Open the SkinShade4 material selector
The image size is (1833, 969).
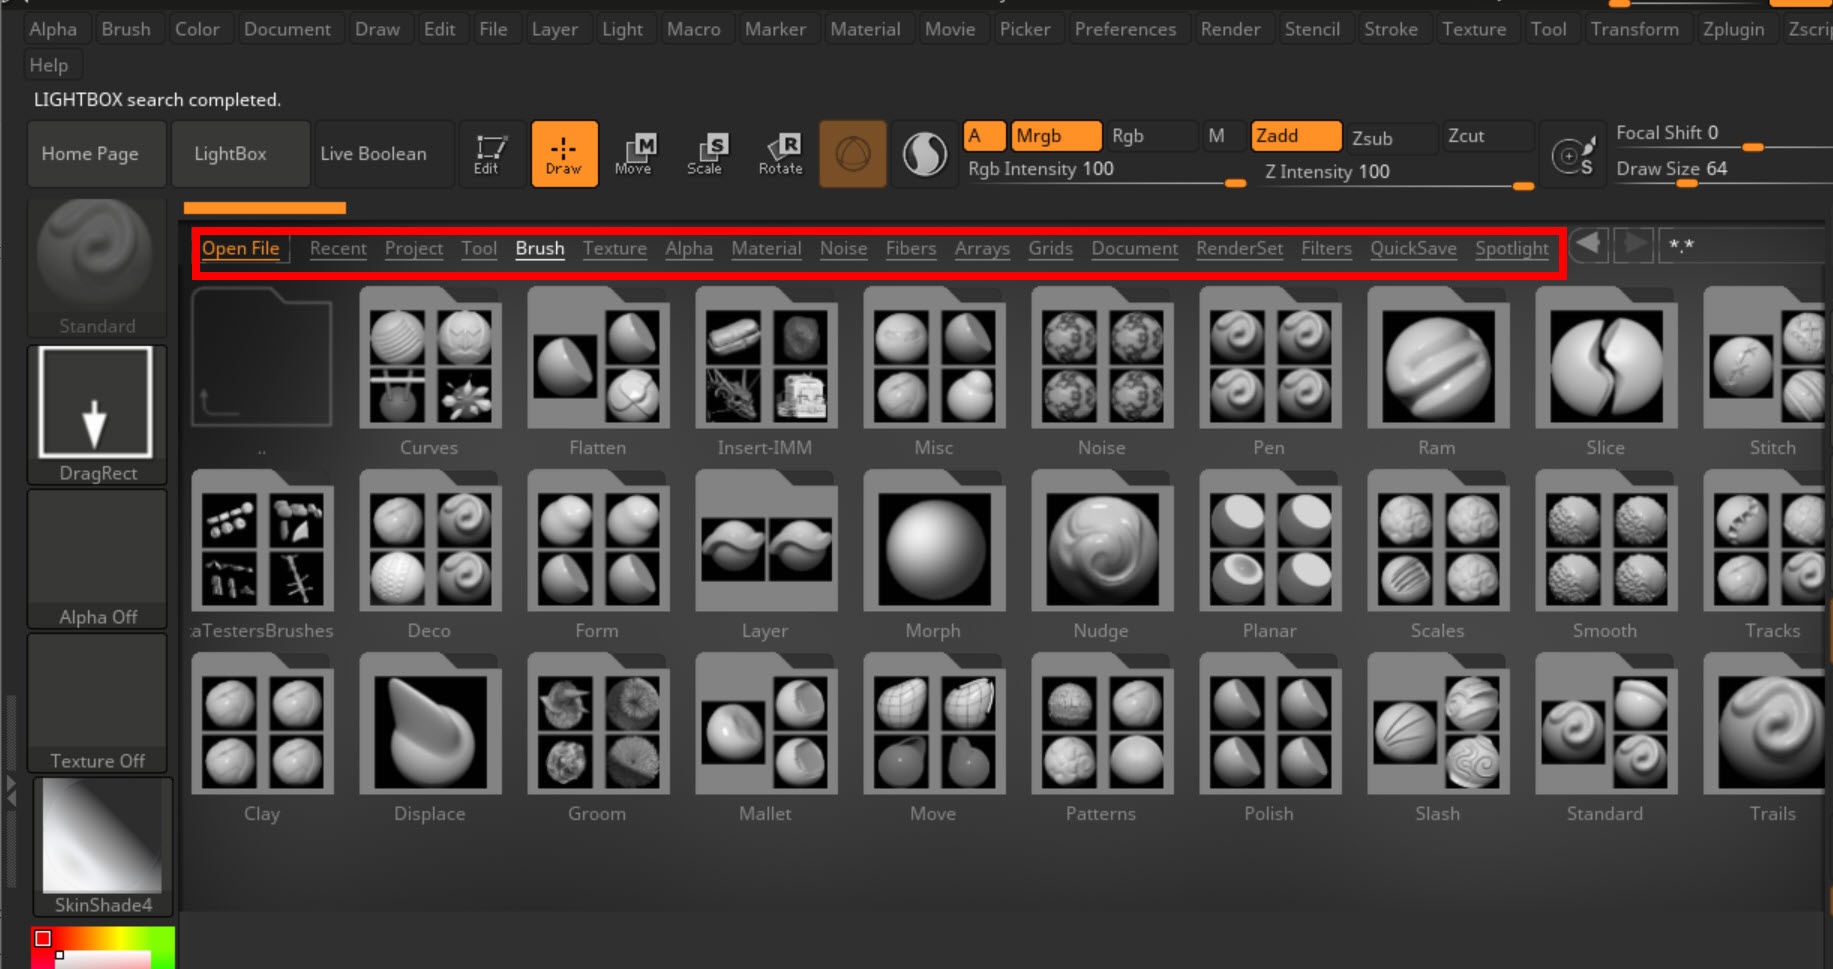tap(102, 846)
